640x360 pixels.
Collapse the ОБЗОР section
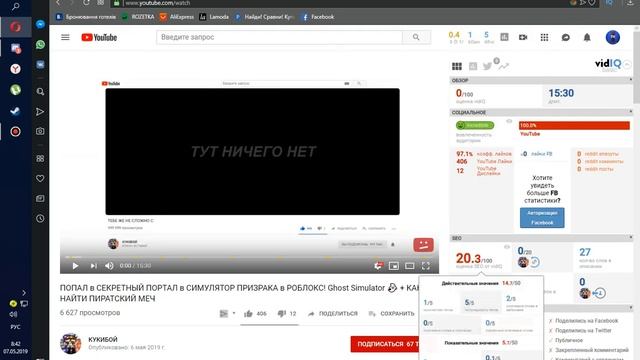point(630,80)
